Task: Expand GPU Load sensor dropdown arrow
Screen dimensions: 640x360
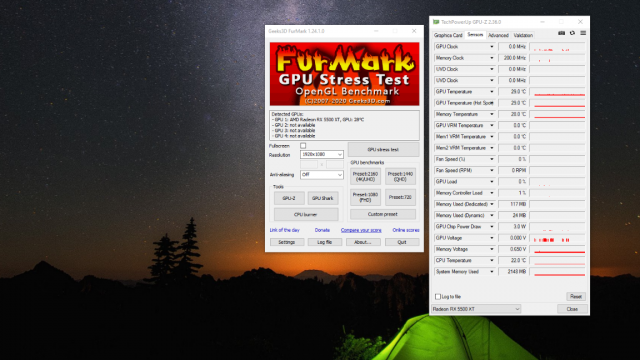Action: tap(491, 182)
